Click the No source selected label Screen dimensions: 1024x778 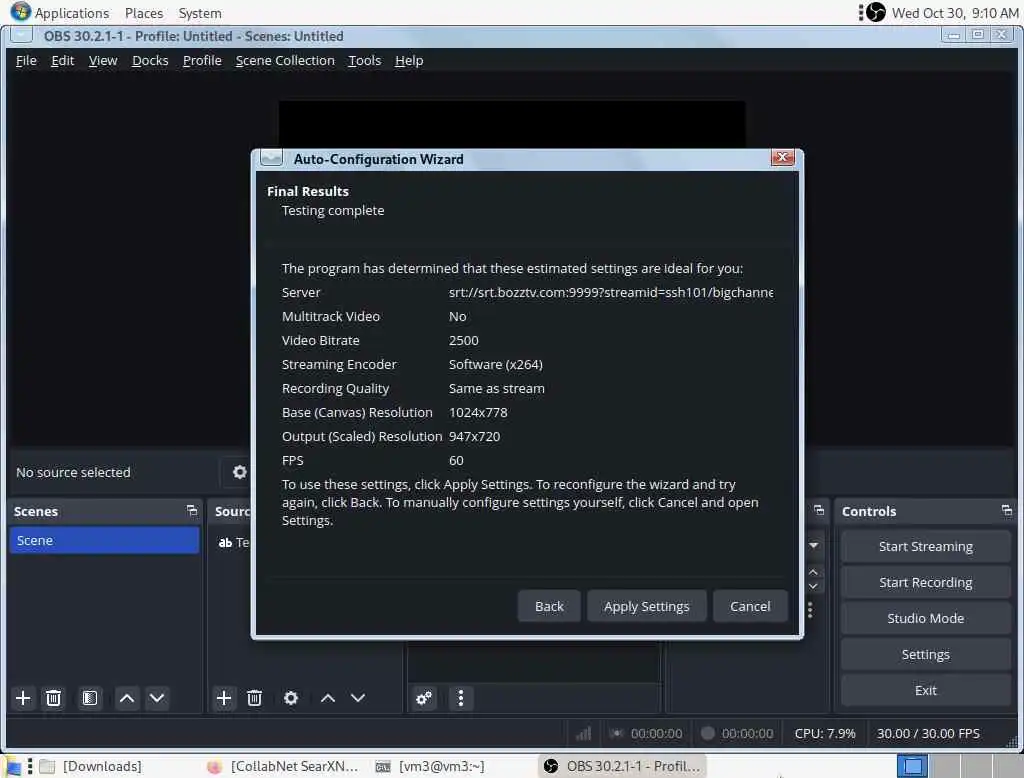[73, 472]
